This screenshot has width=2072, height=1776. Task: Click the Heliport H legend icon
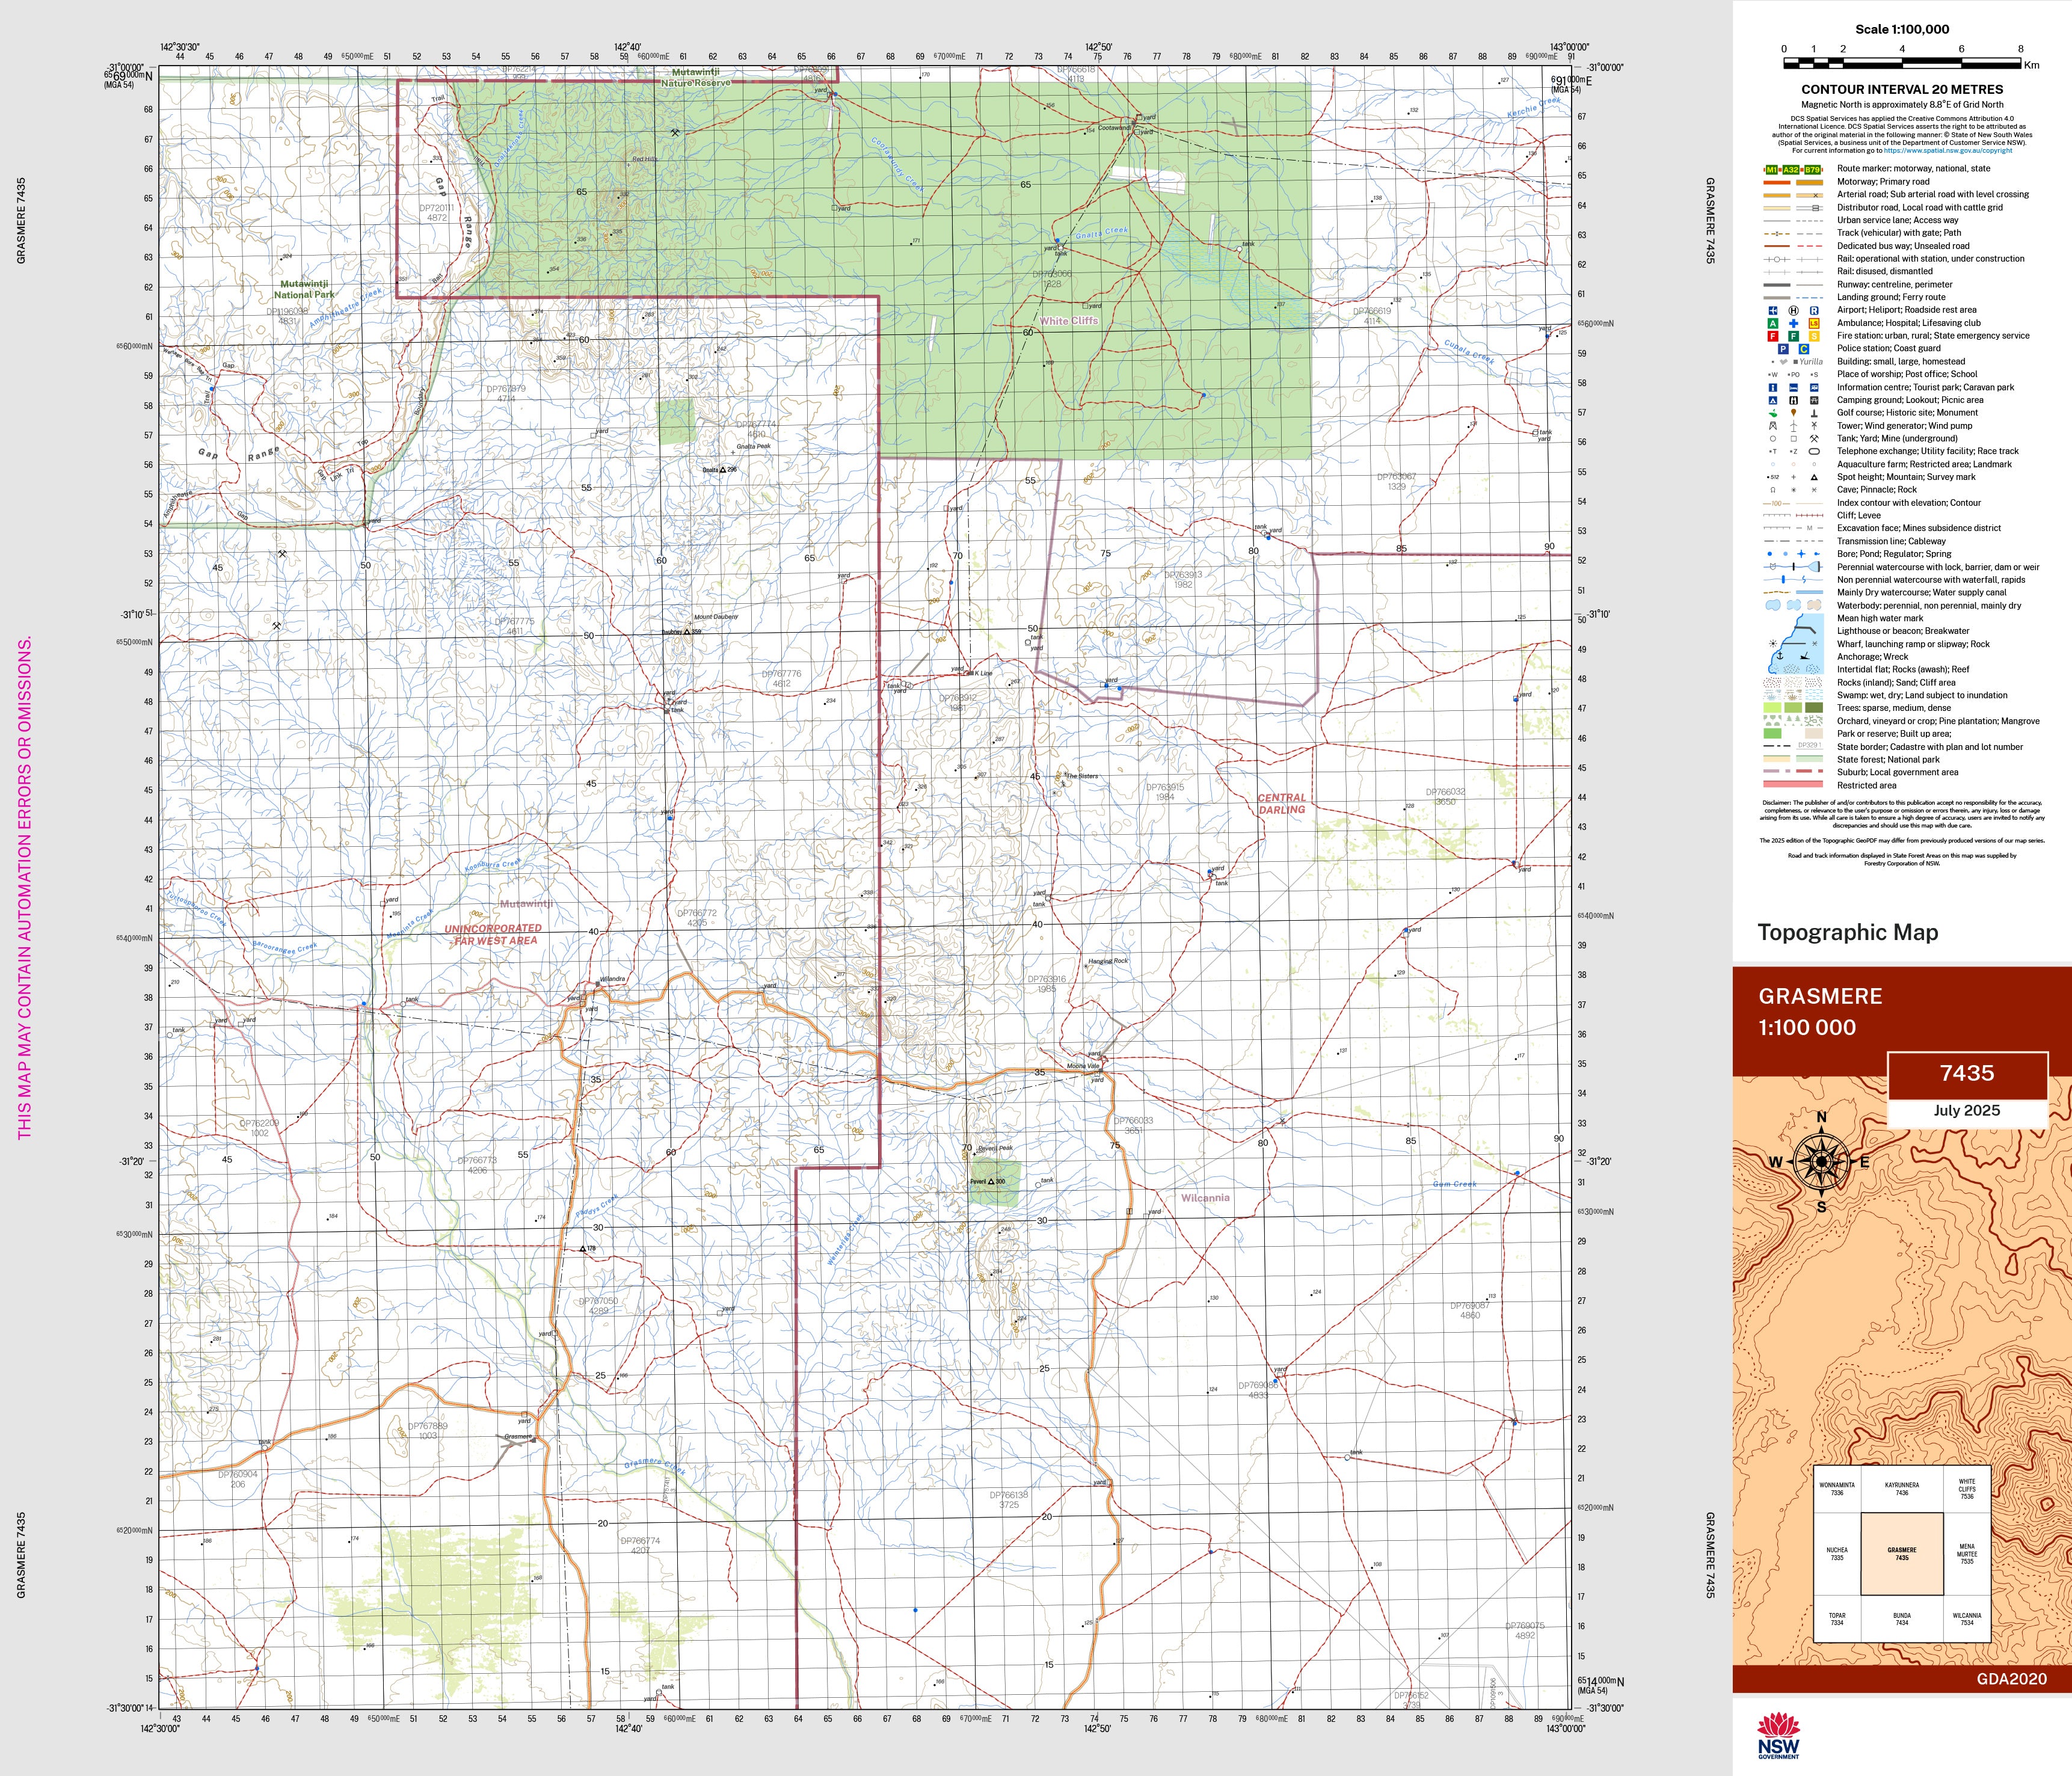click(x=1793, y=310)
